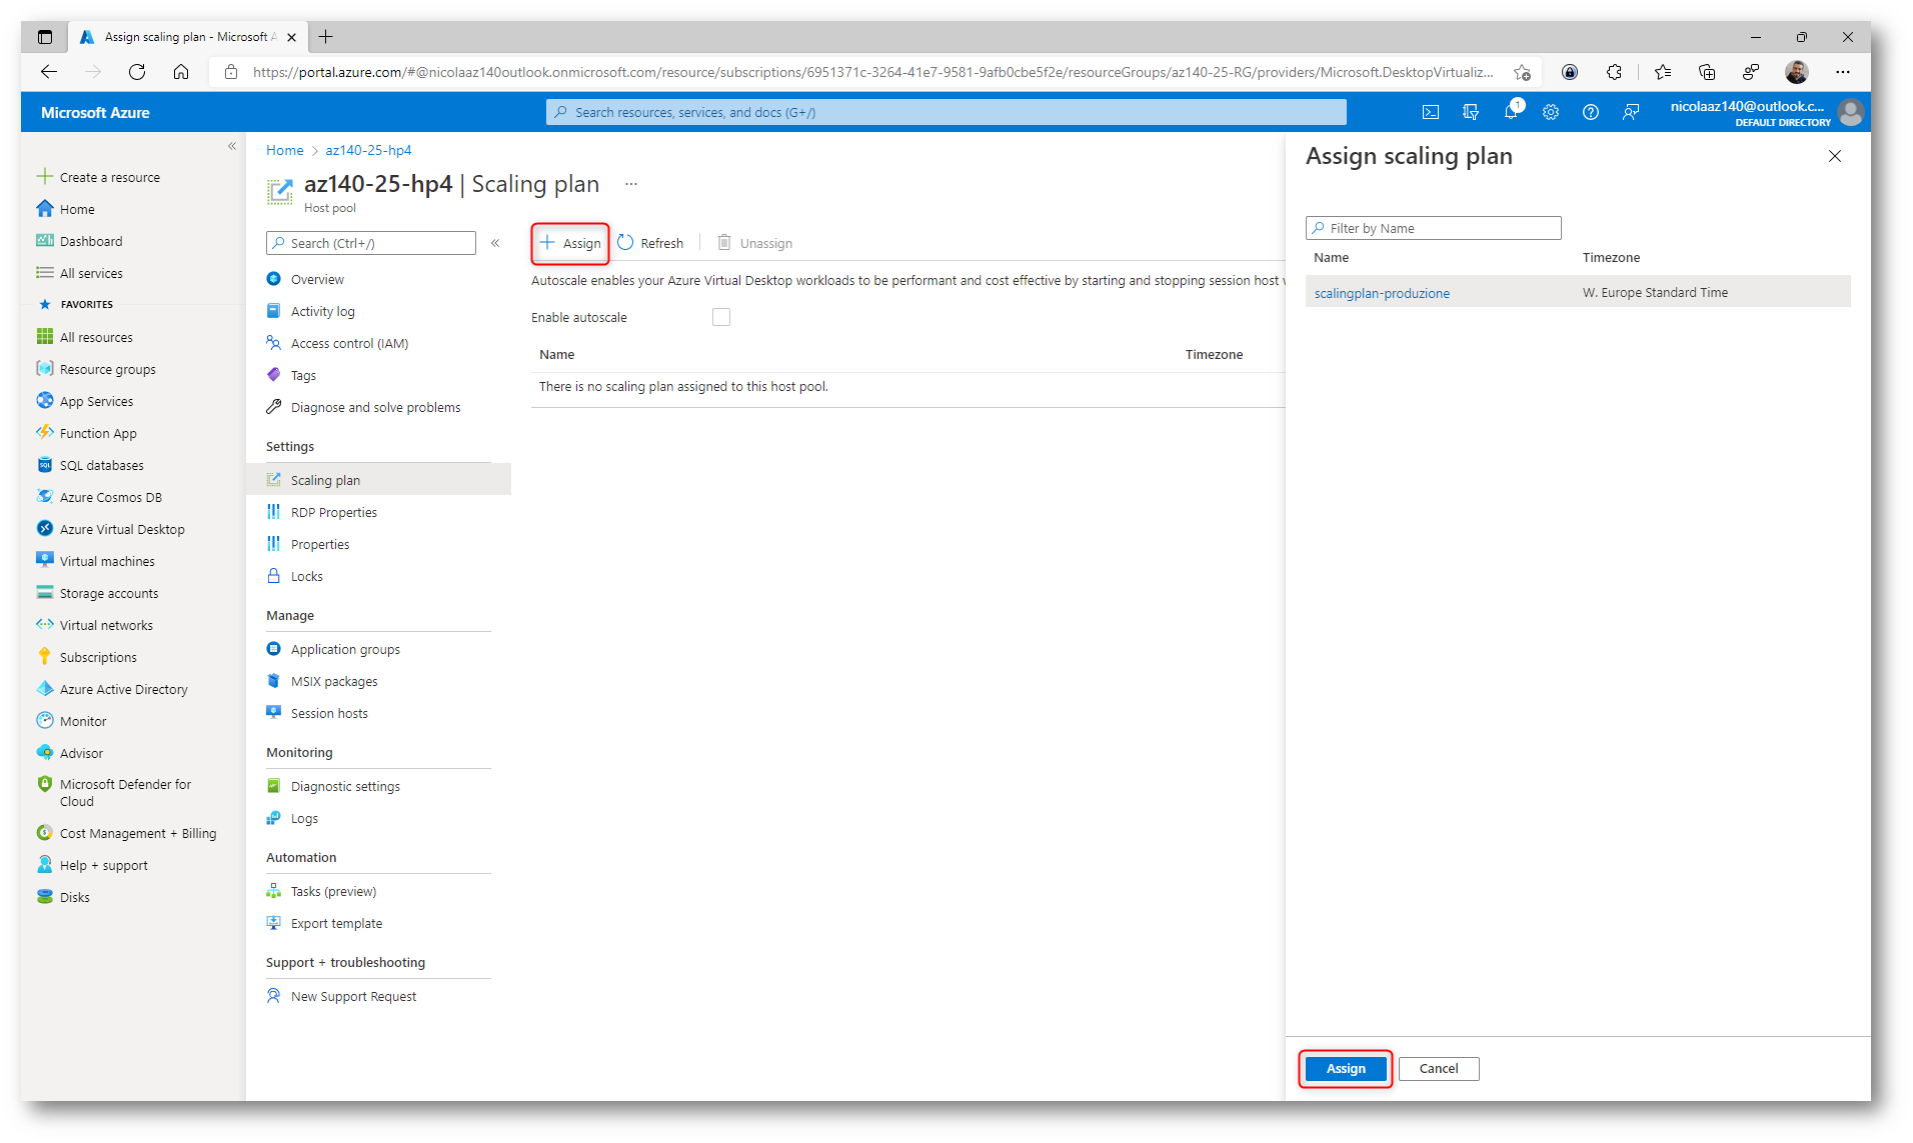Open Session hosts menu item
The image size is (1913, 1143).
[329, 713]
